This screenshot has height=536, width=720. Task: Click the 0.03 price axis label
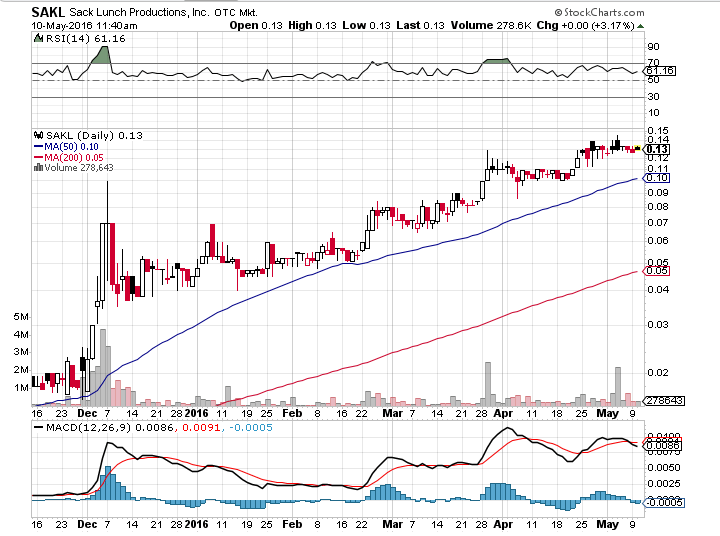658,325
